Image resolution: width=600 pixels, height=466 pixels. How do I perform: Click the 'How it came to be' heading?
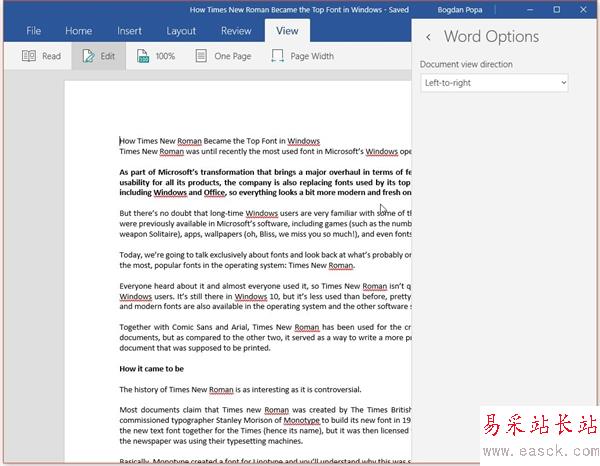152,369
